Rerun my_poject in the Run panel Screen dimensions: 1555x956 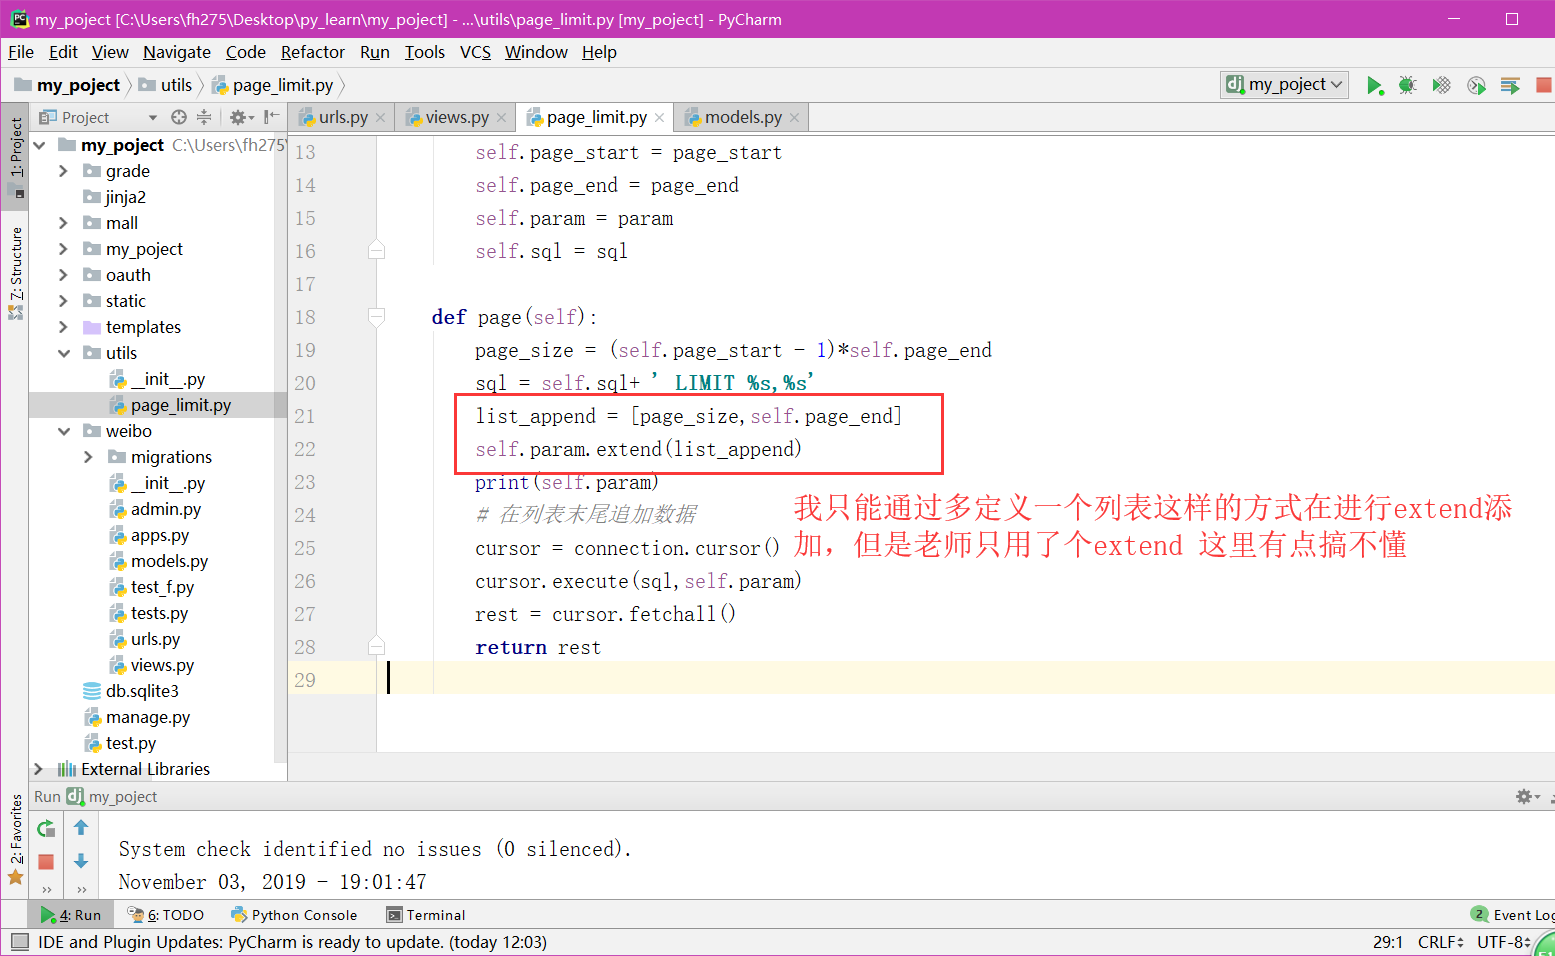click(46, 828)
